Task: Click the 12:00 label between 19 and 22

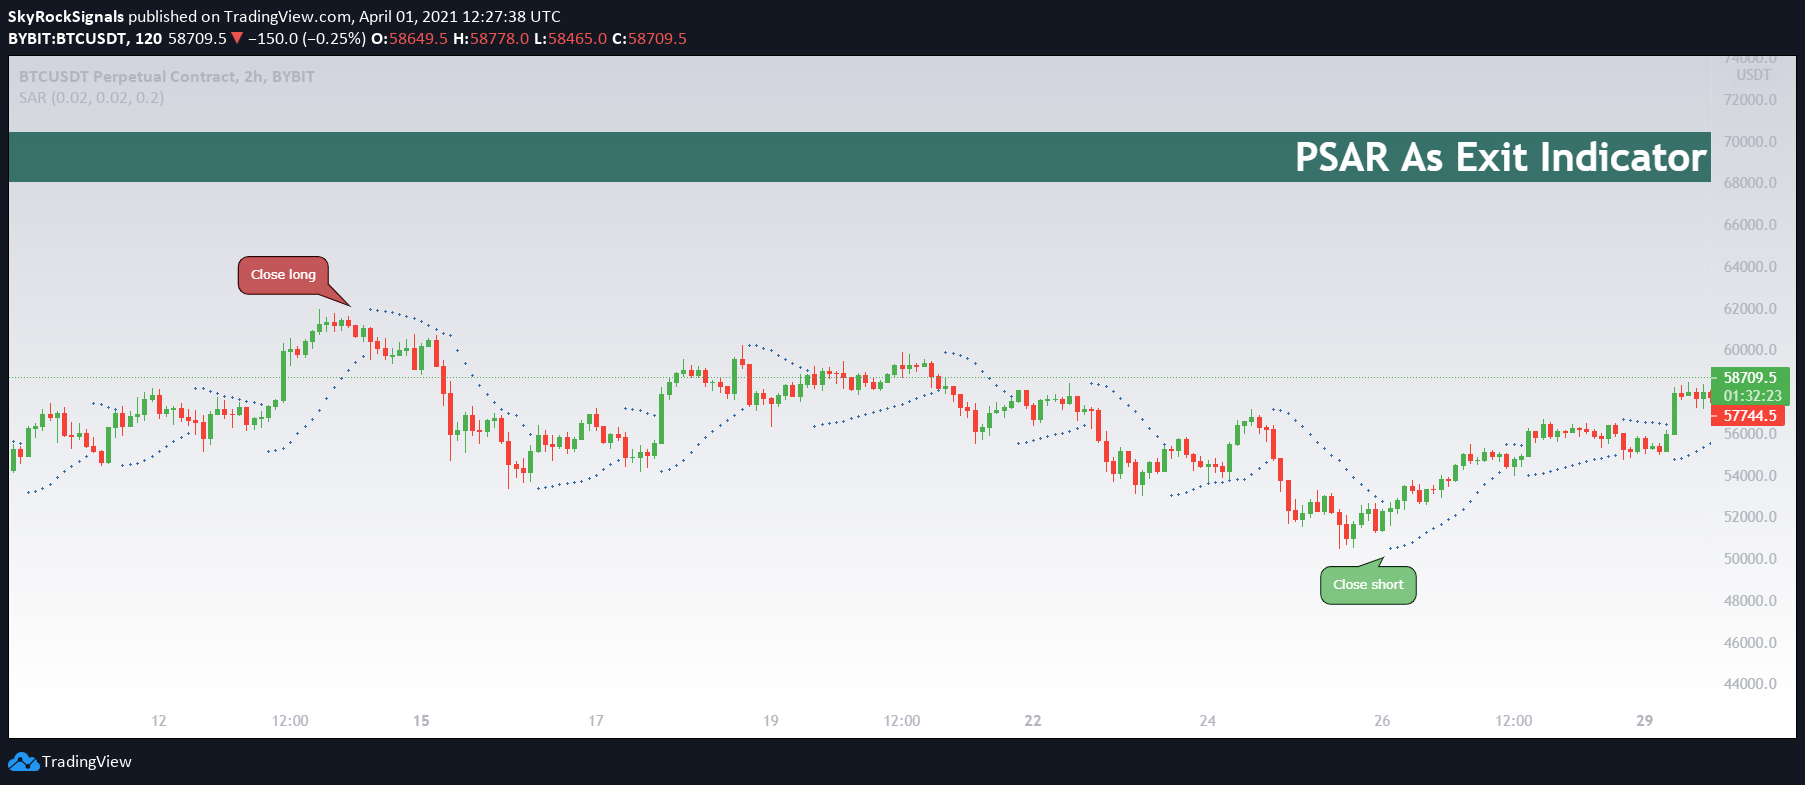Action: [902, 721]
